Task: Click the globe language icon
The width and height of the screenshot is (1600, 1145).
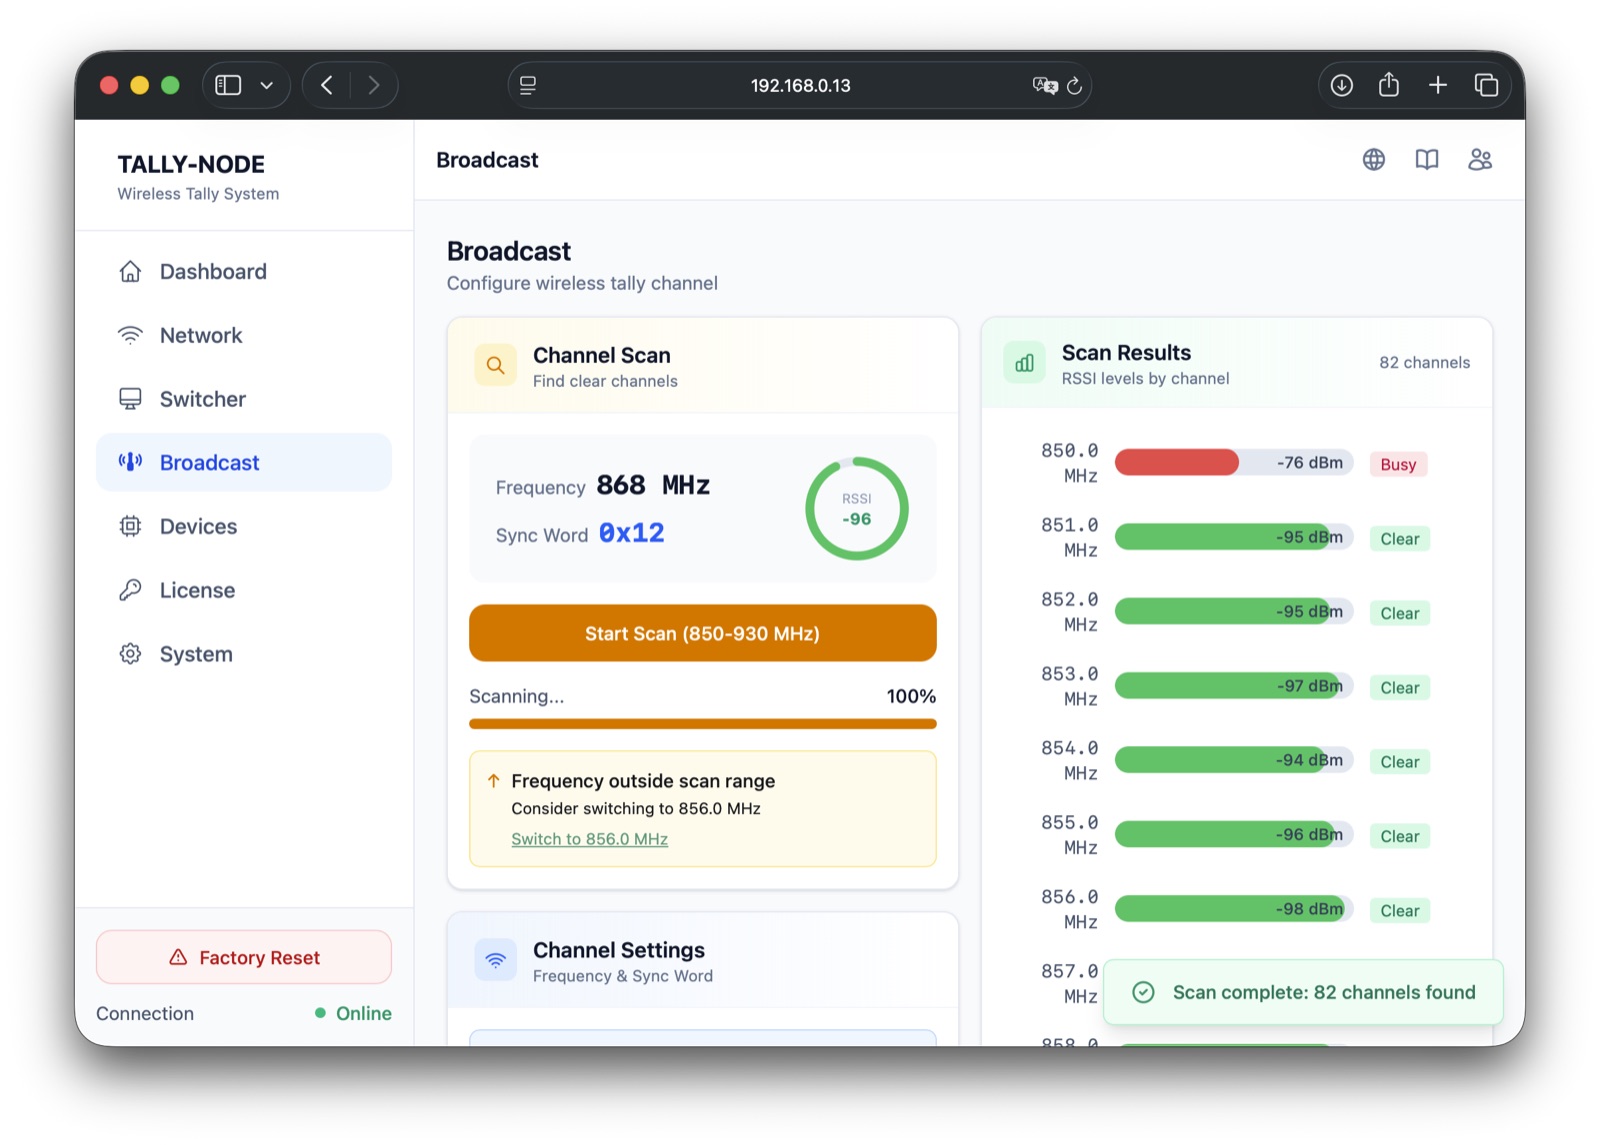Action: 1374,160
